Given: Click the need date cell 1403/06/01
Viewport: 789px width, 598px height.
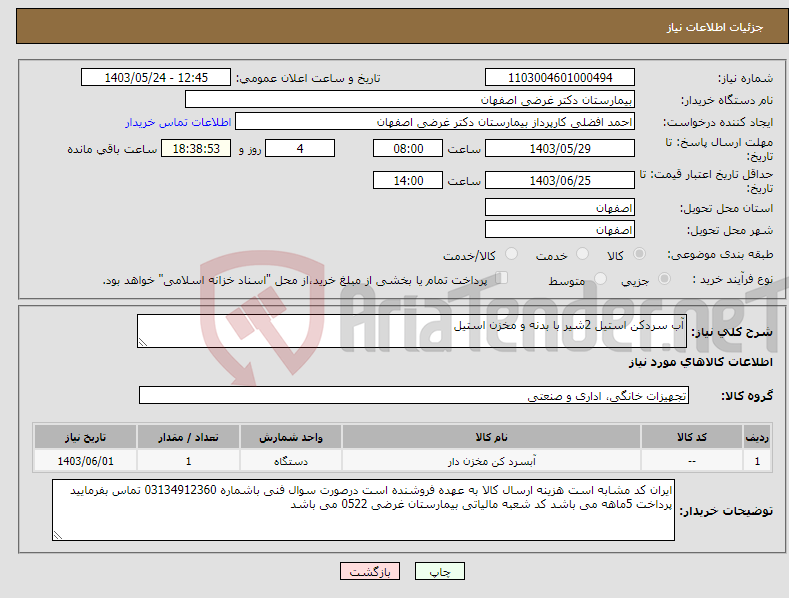Looking at the screenshot, I should pyautogui.click(x=86, y=461).
